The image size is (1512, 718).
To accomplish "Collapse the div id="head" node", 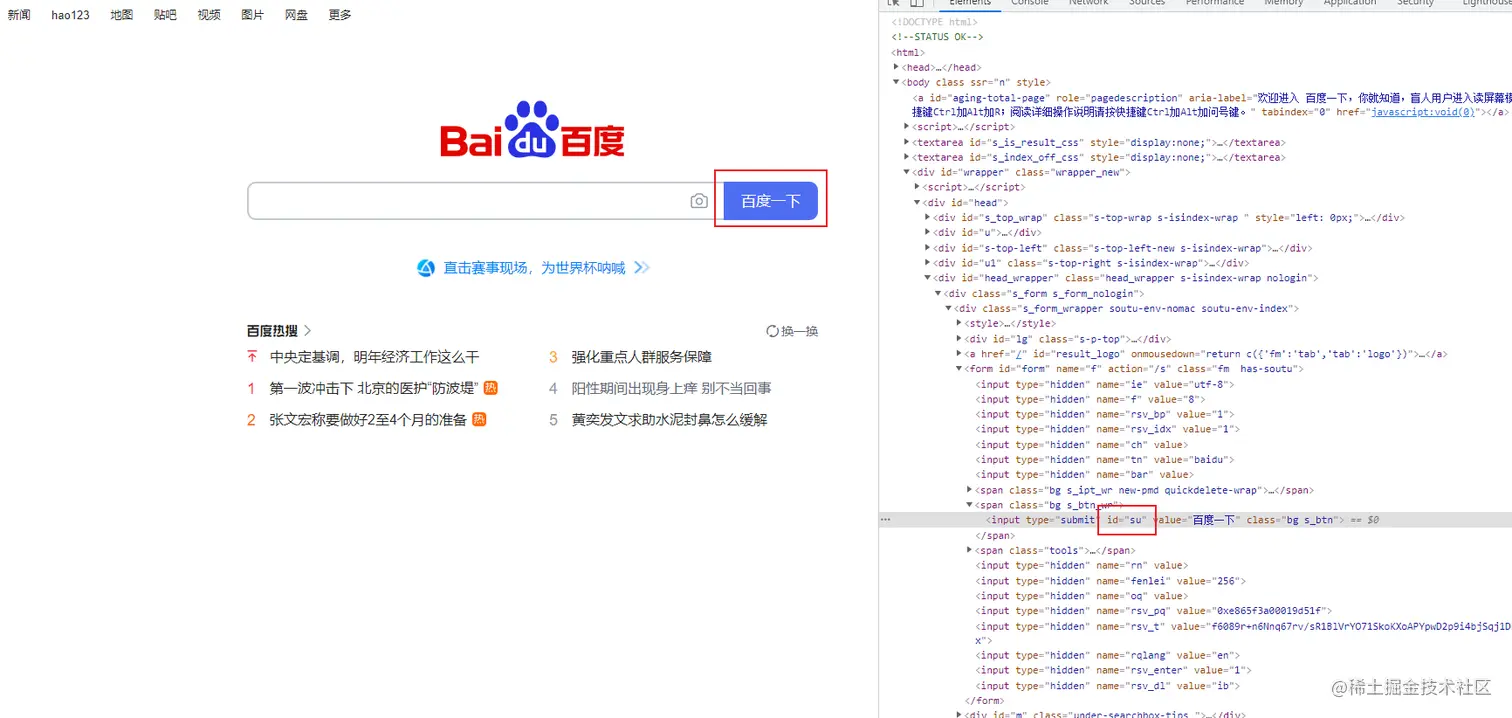I will click(x=917, y=203).
